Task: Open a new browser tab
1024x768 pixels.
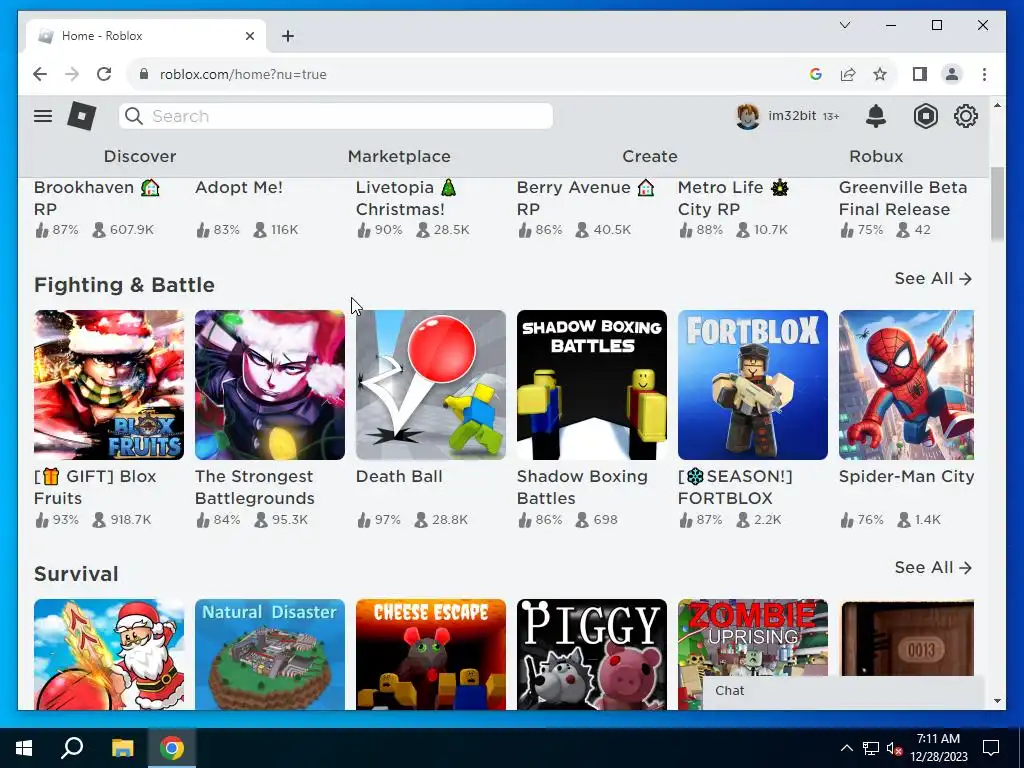Action: coord(287,36)
